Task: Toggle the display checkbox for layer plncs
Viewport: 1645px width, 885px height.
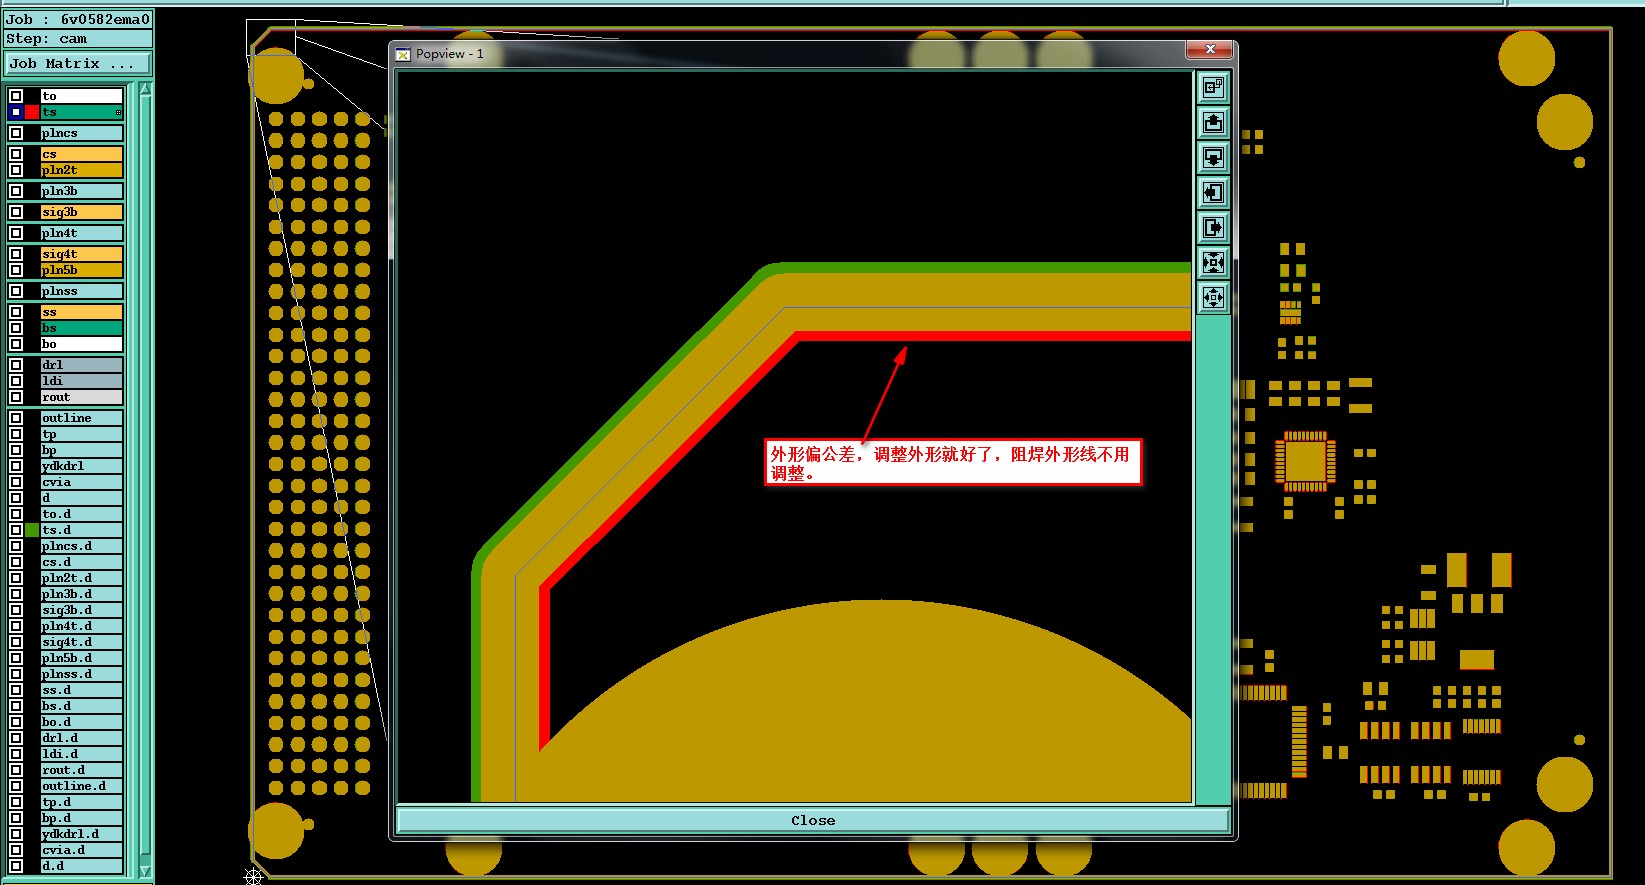Action: tap(16, 133)
